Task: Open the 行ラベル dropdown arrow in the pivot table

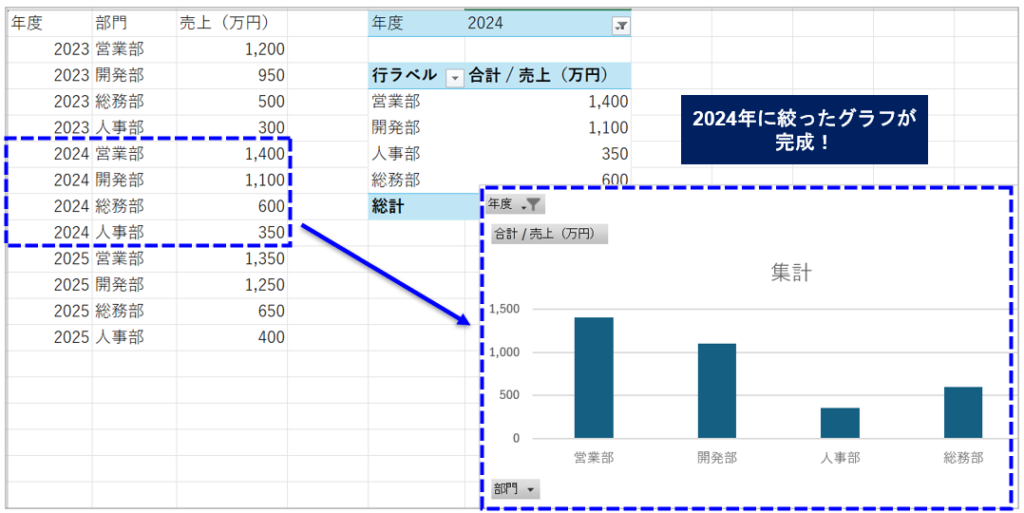Action: tap(454, 78)
